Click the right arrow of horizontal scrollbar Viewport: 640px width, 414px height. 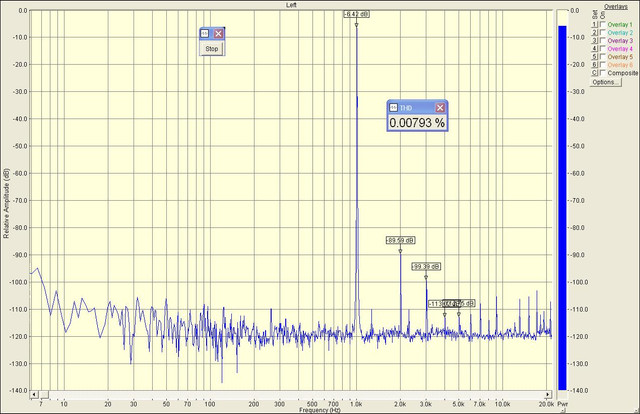click(548, 394)
